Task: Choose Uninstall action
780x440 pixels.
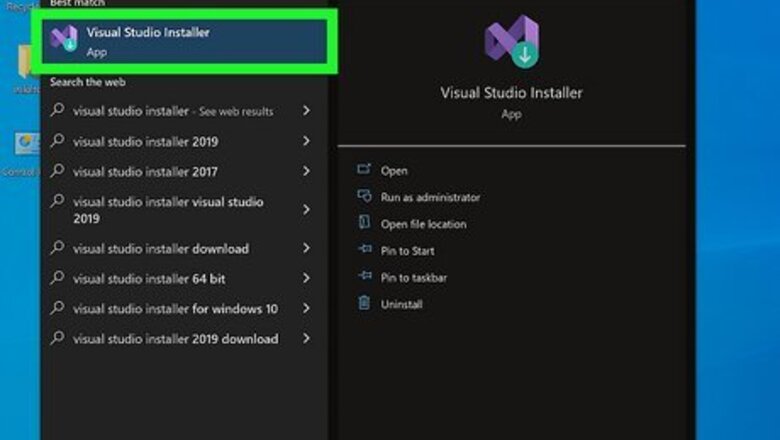Action: pos(401,304)
